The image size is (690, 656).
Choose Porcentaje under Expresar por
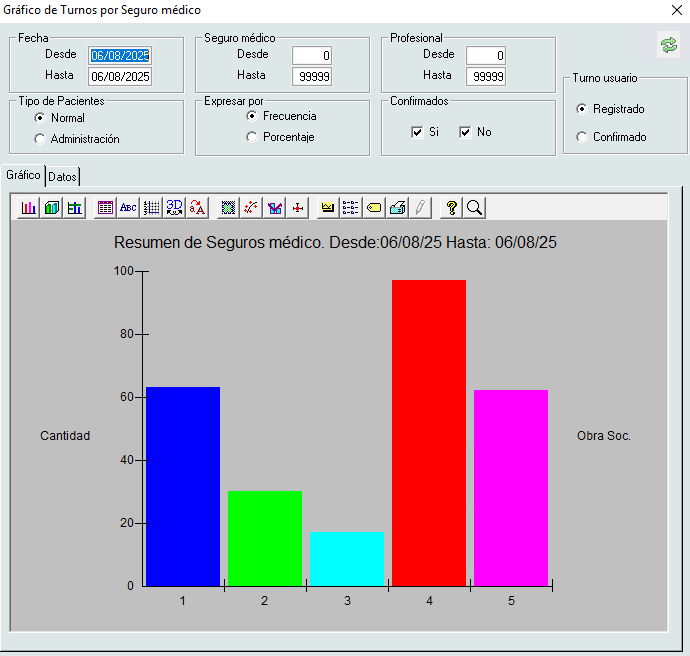tap(252, 137)
